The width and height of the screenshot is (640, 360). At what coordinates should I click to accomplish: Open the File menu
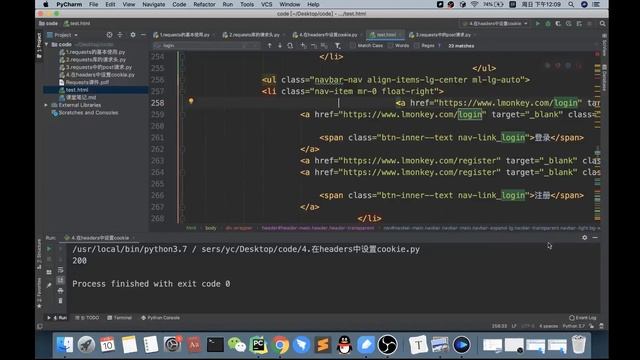point(93,4)
